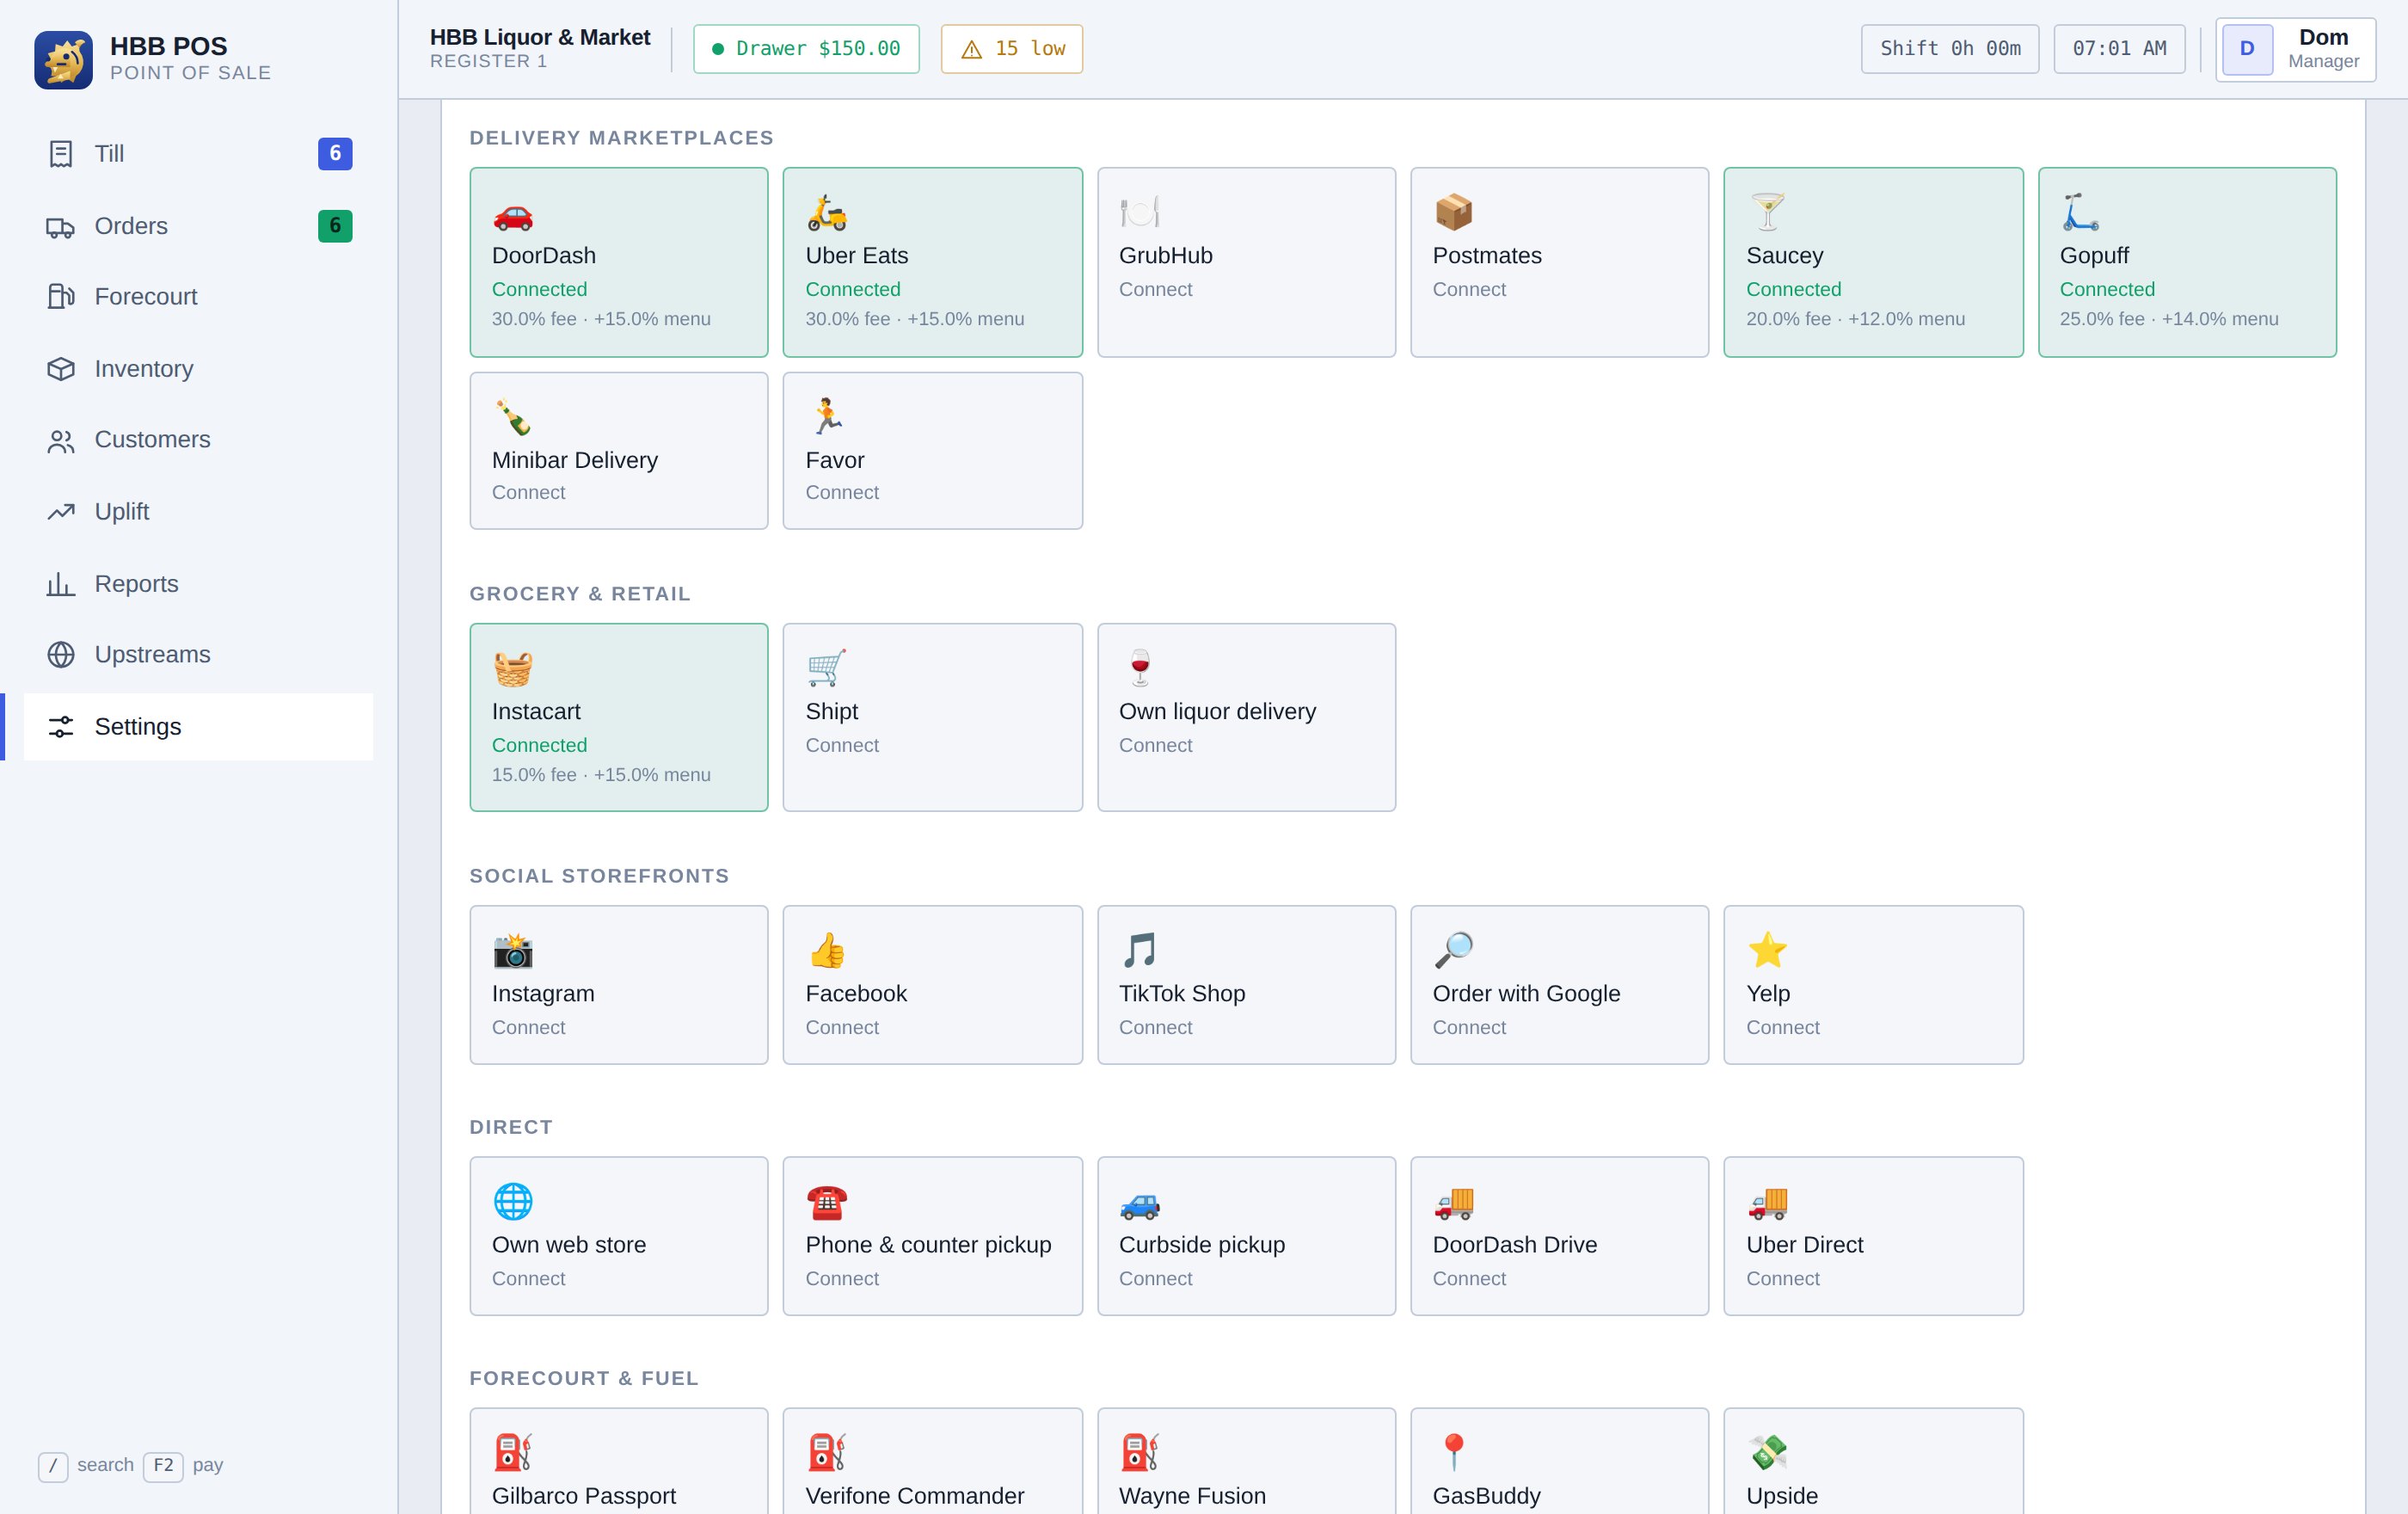This screenshot has height=1514, width=2408.
Task: Click the Phone & counter pickup telephone icon
Action: 827,1202
